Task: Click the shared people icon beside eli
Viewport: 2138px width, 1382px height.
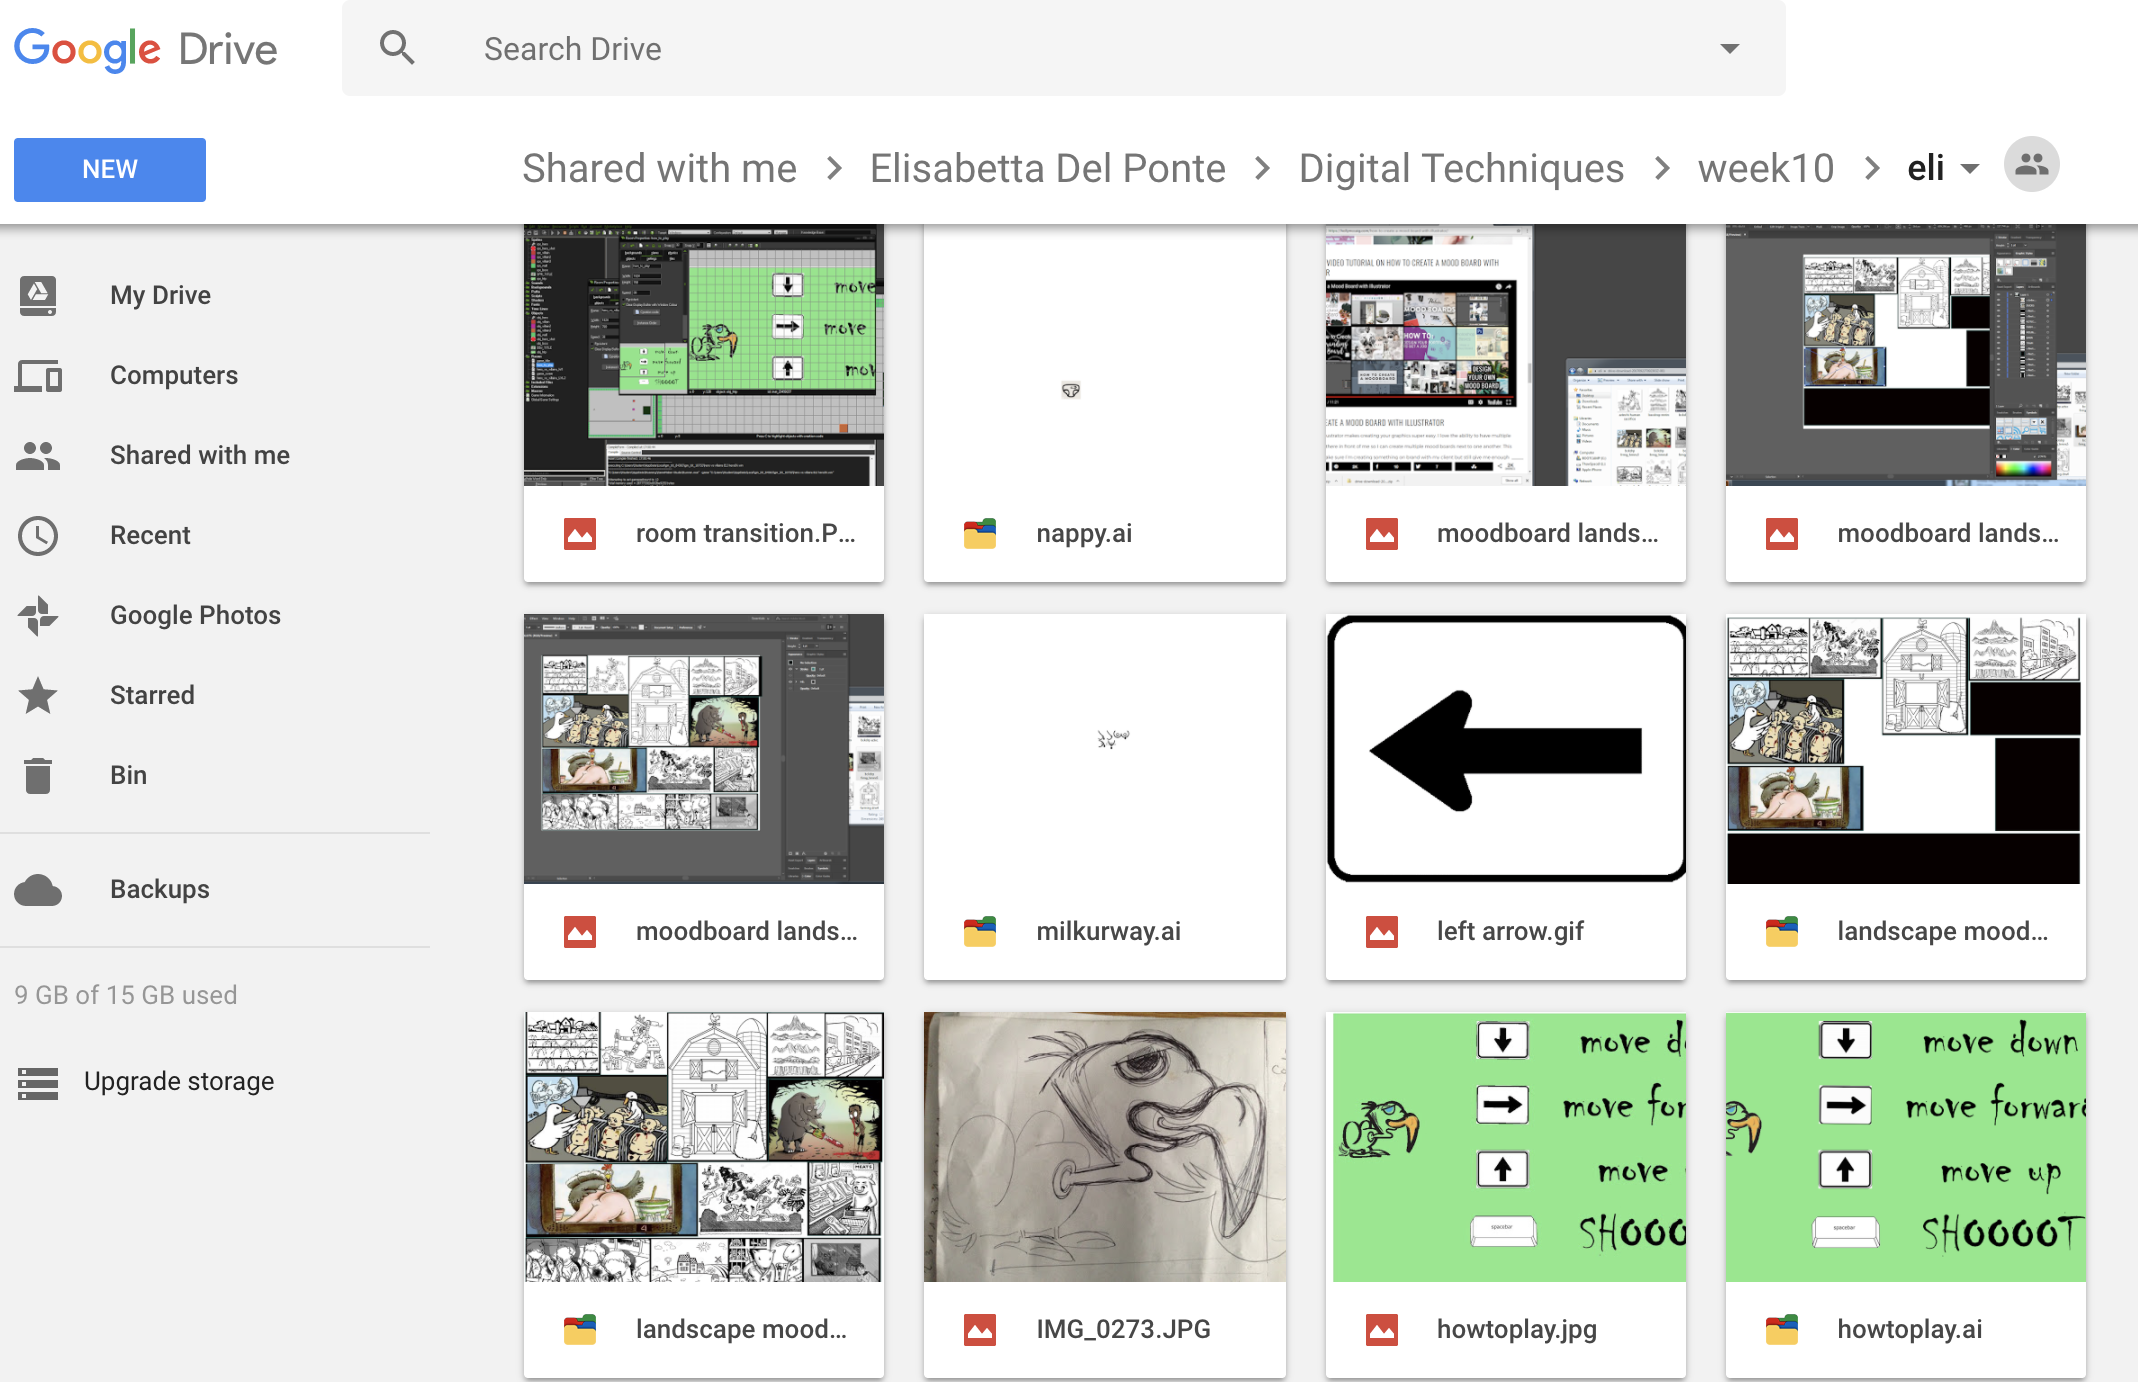Action: (2031, 165)
